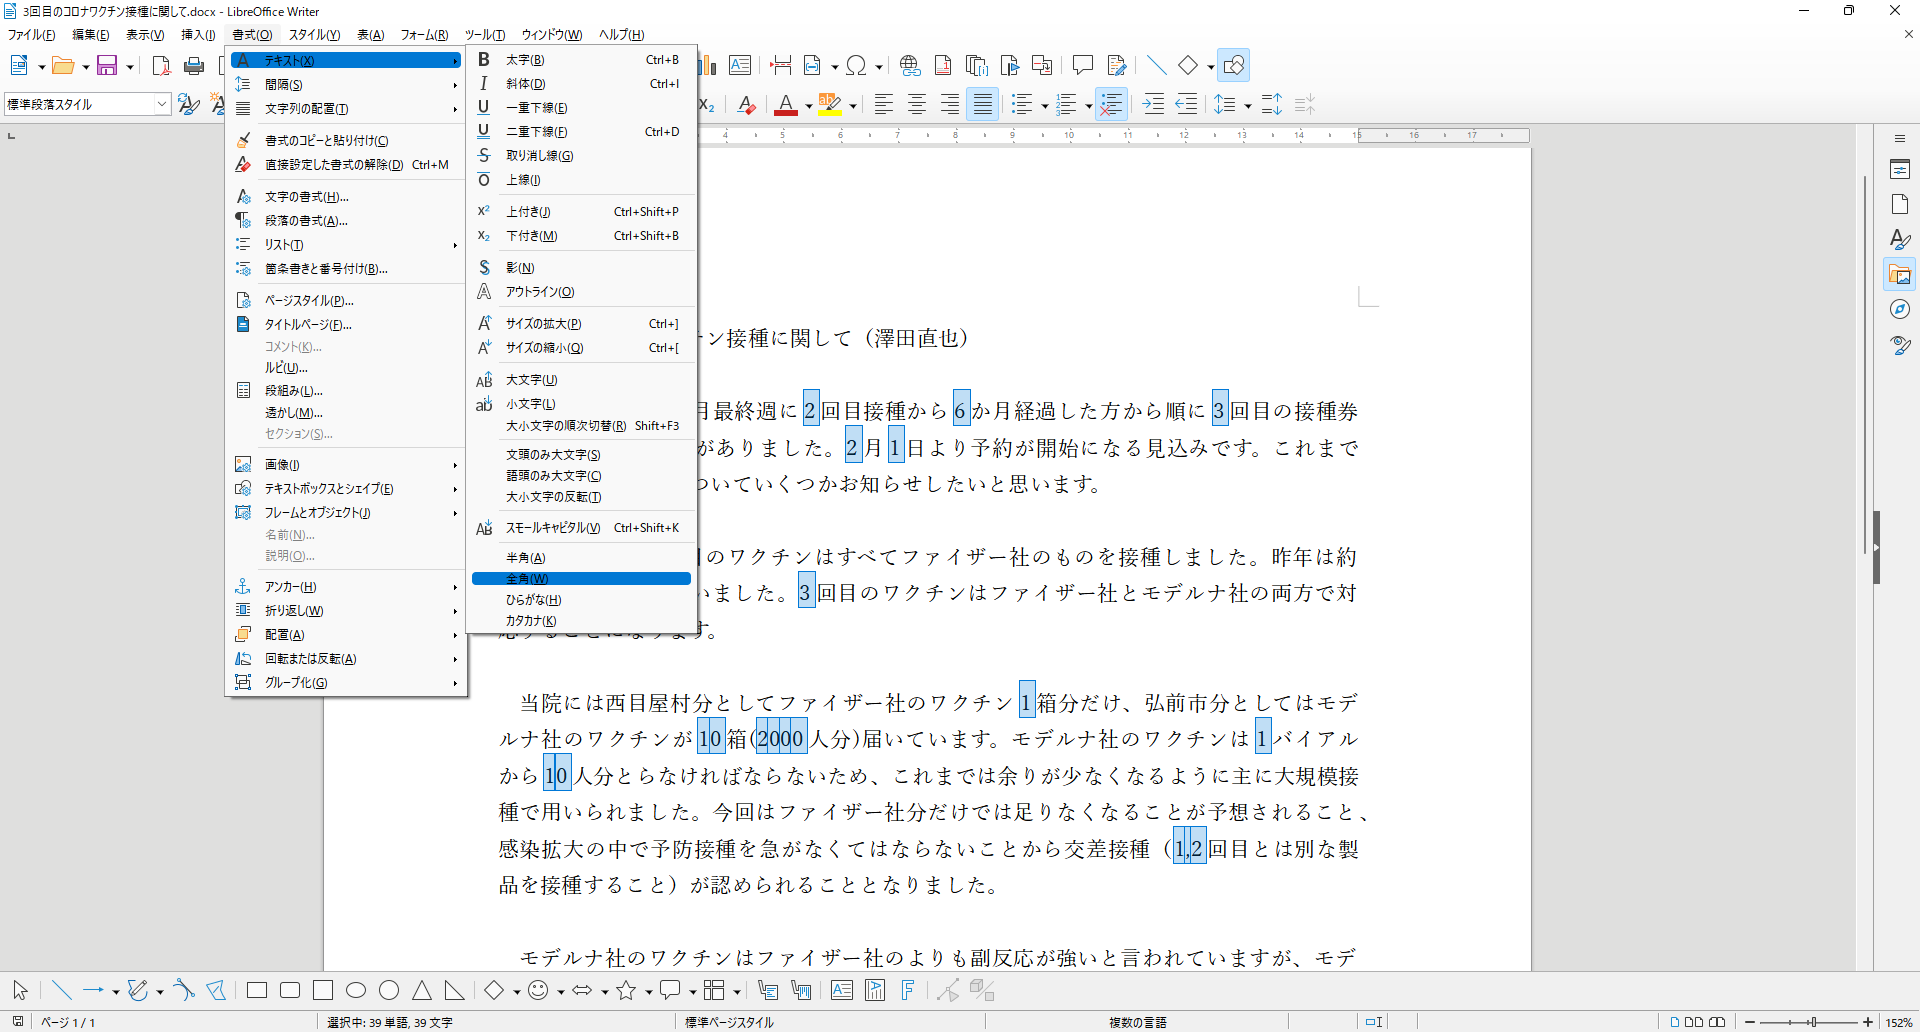Viewport: 1920px width, 1032px height.
Task: Toggle unordered bullet list
Action: pyautogui.click(x=1022, y=104)
